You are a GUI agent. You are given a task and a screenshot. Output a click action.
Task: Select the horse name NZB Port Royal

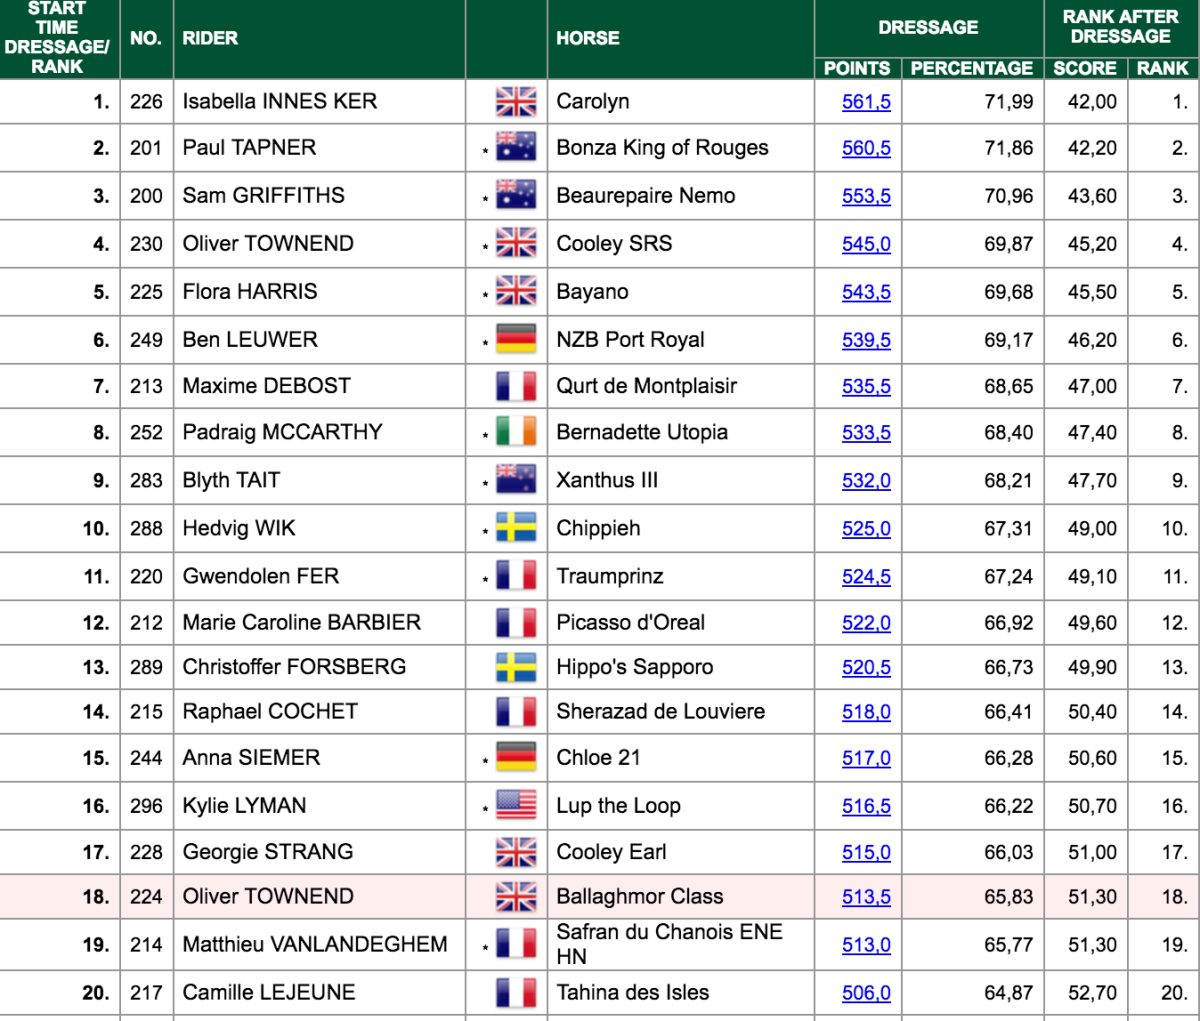point(631,339)
